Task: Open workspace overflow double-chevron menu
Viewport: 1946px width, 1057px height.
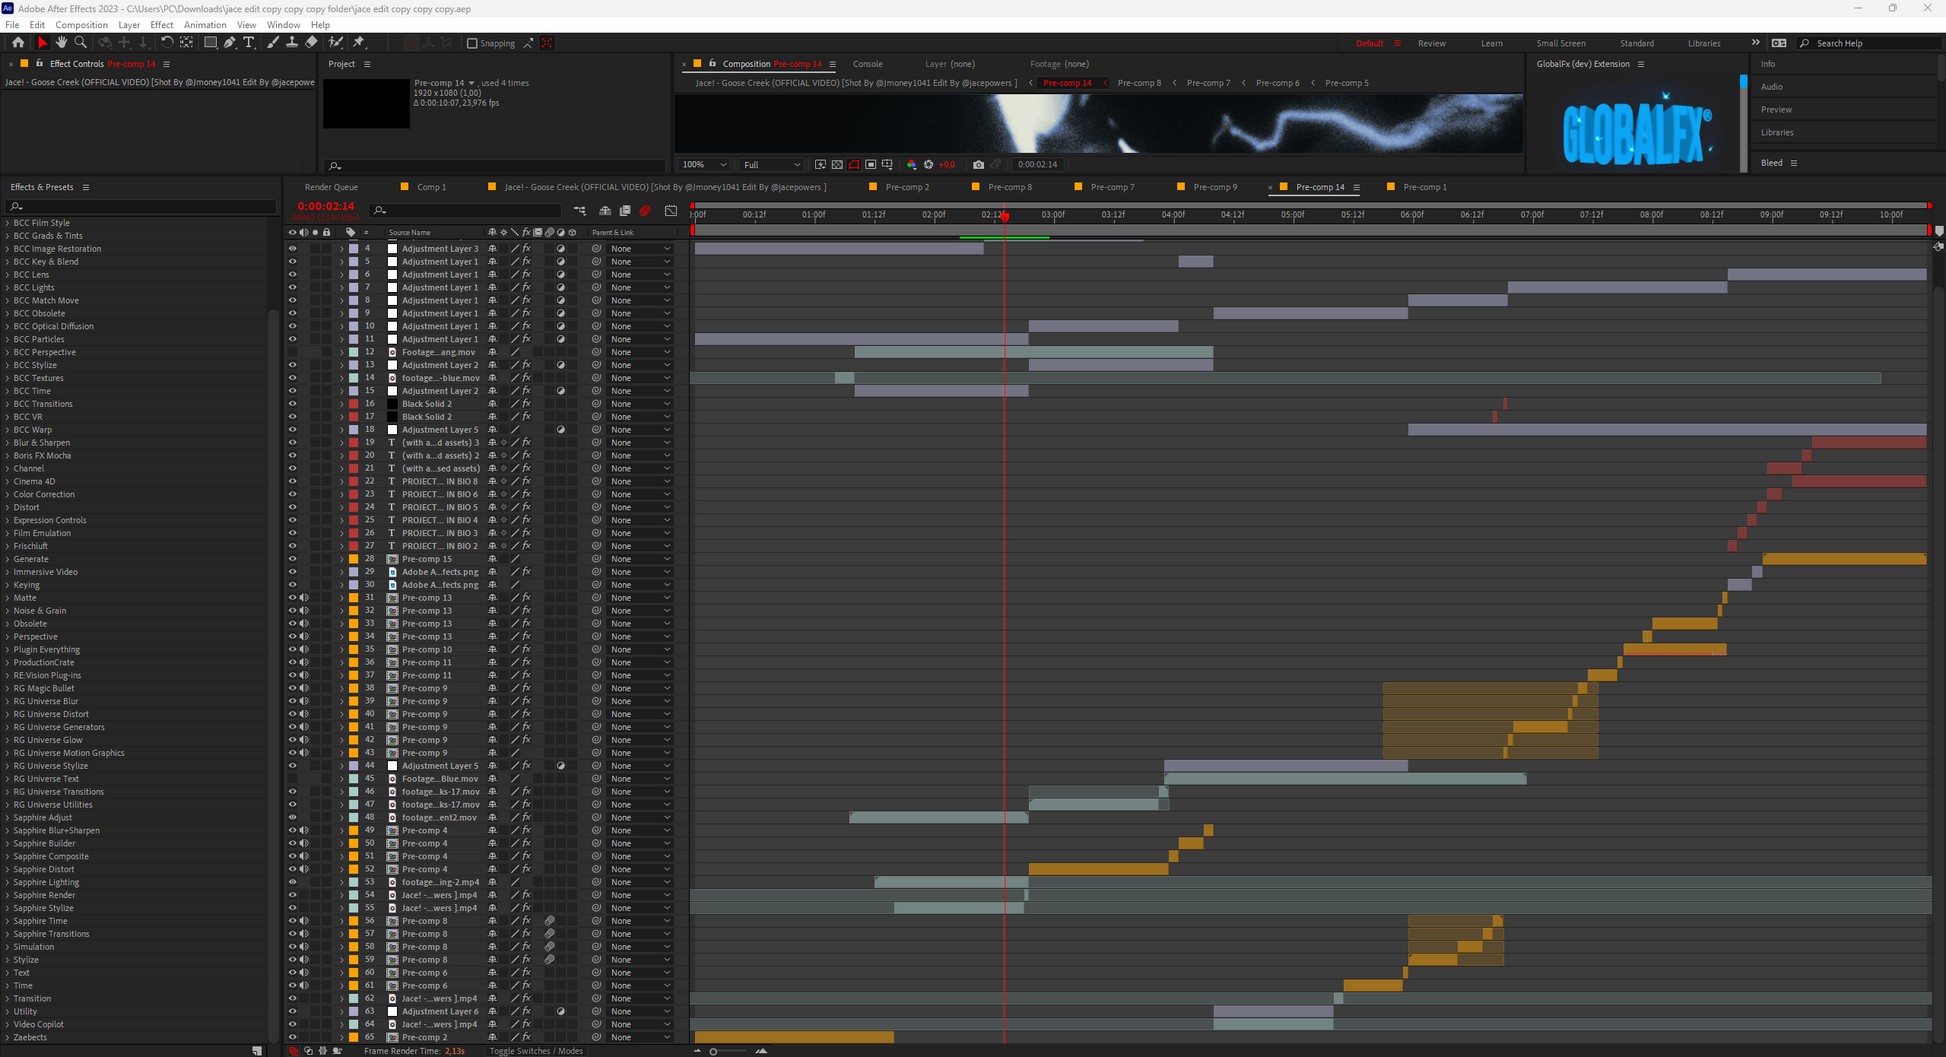Action: click(x=1755, y=43)
